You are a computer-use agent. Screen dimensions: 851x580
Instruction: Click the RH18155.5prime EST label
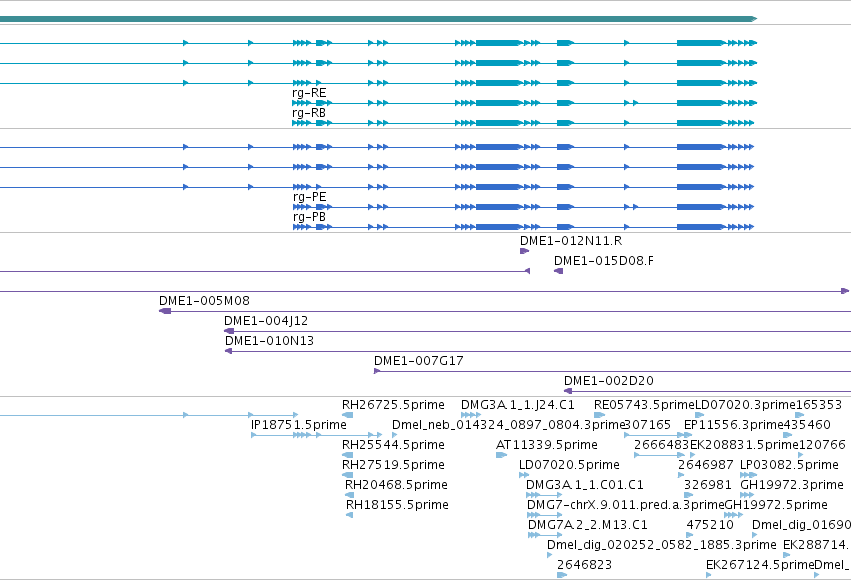pyautogui.click(x=397, y=505)
